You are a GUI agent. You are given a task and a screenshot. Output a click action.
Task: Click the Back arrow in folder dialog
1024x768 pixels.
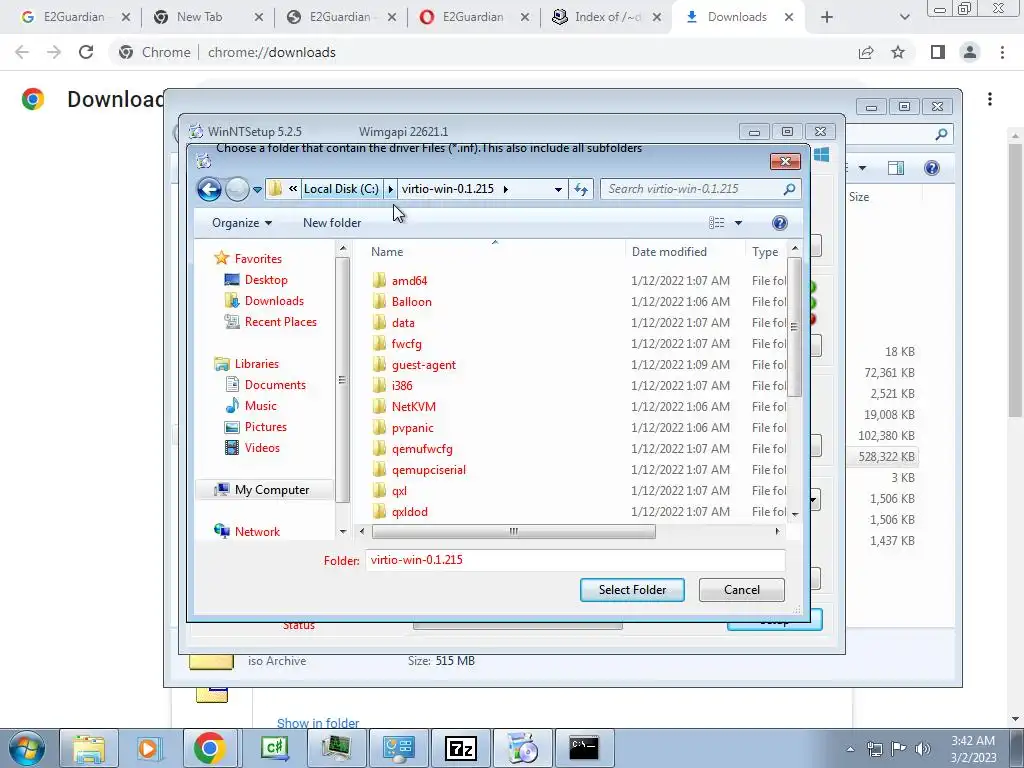click(x=209, y=189)
